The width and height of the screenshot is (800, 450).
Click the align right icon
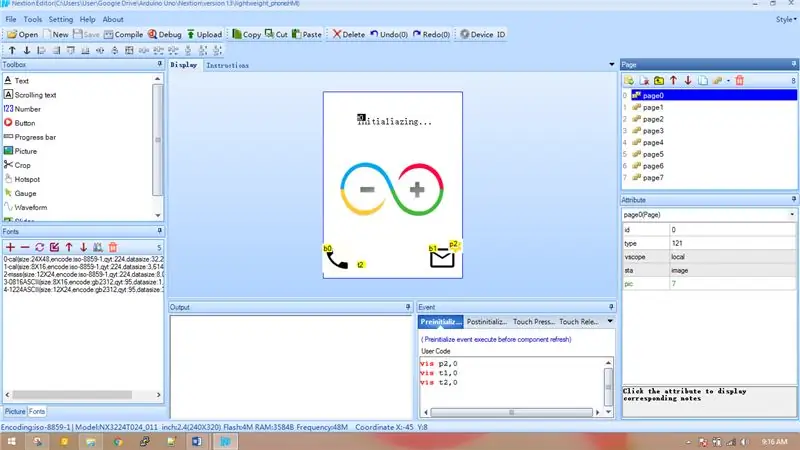(56, 50)
